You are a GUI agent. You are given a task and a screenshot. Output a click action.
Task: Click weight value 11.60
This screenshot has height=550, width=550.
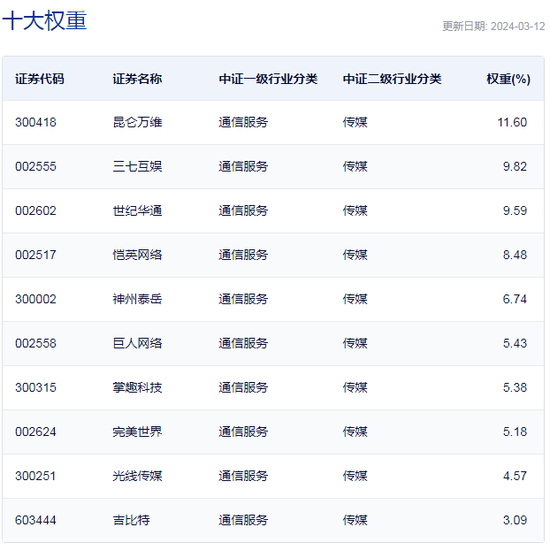pos(512,122)
